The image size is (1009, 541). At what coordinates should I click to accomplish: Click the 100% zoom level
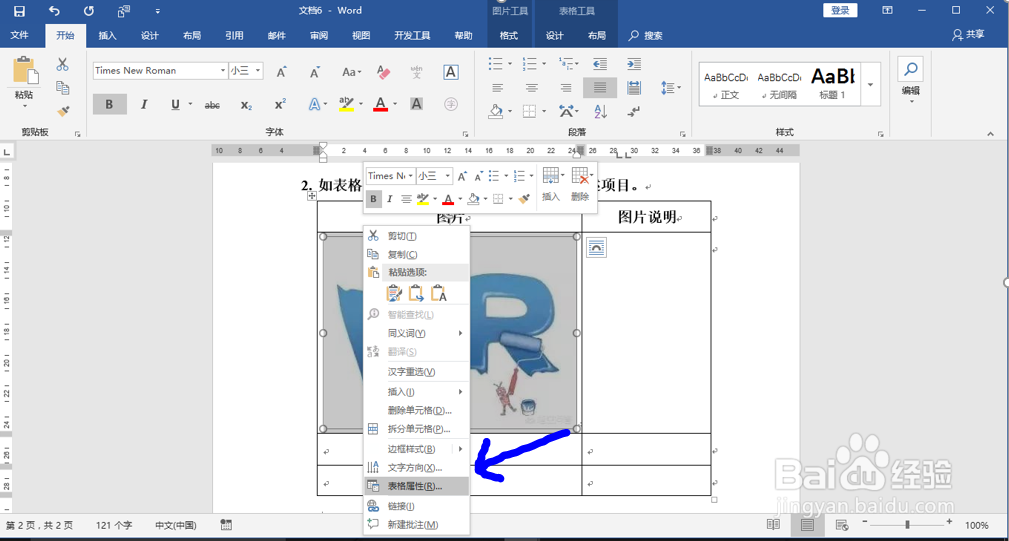point(976,526)
